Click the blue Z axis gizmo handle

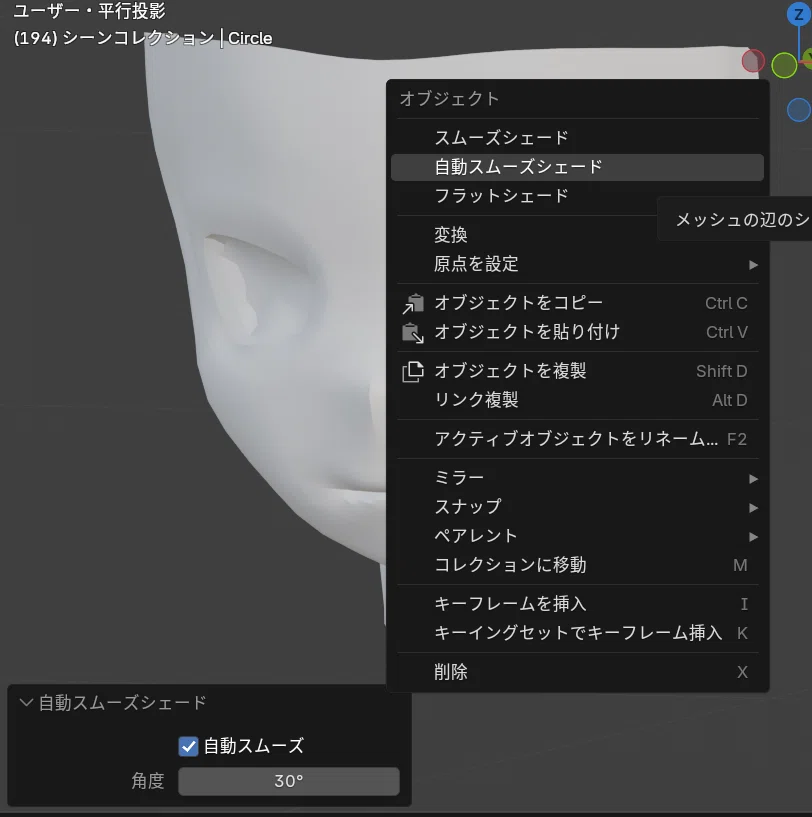tap(798, 14)
